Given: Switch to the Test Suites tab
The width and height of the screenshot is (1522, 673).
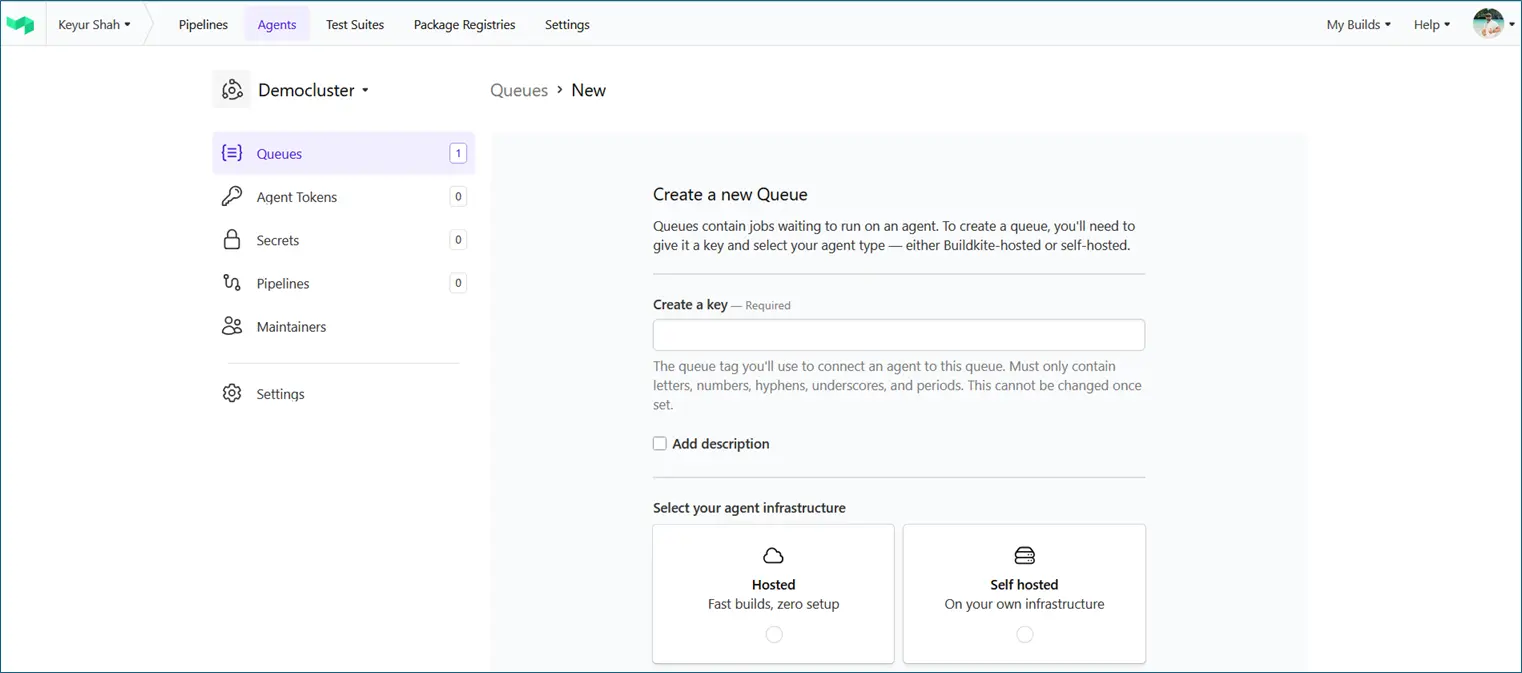Looking at the screenshot, I should [x=355, y=25].
